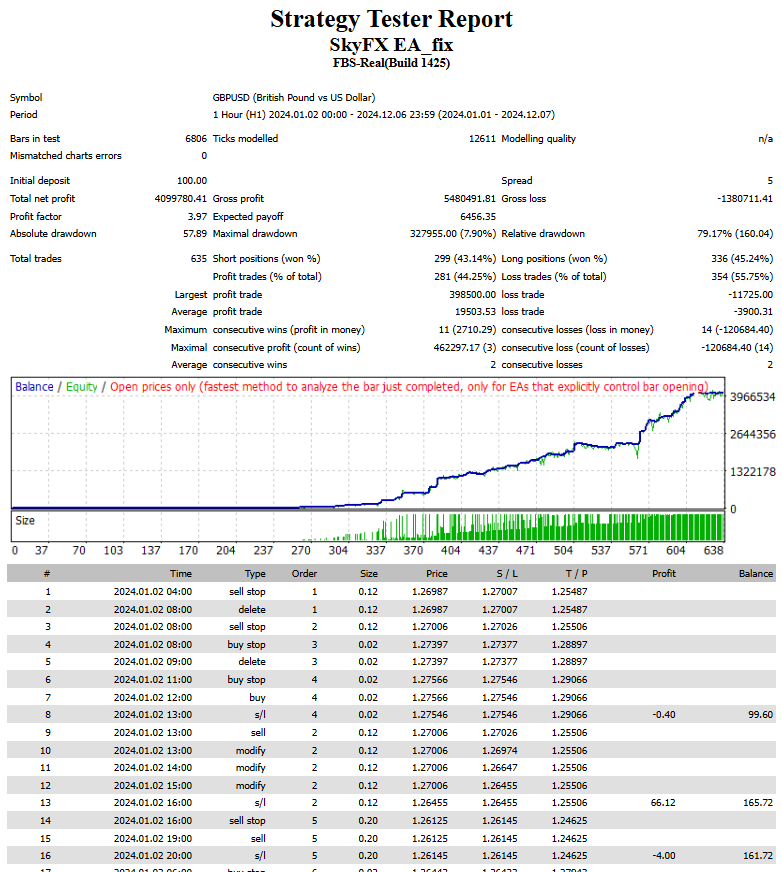Click the 3966534 y-axis value on chart

tap(752, 397)
